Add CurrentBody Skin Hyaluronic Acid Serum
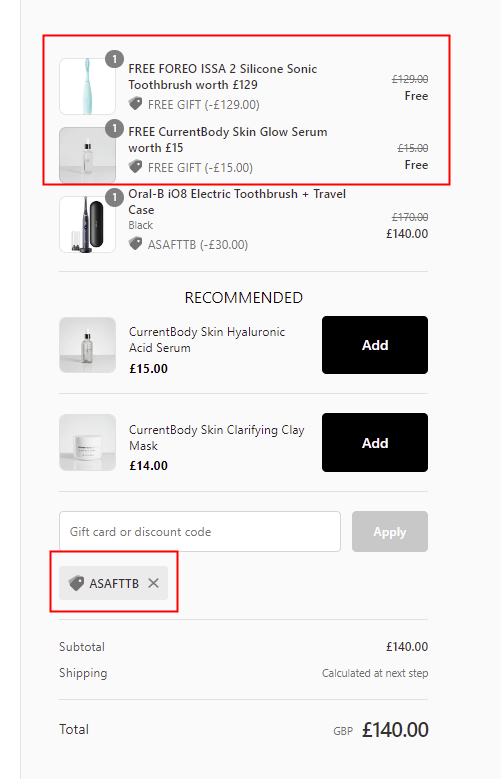The width and height of the screenshot is (501, 779). pos(375,345)
